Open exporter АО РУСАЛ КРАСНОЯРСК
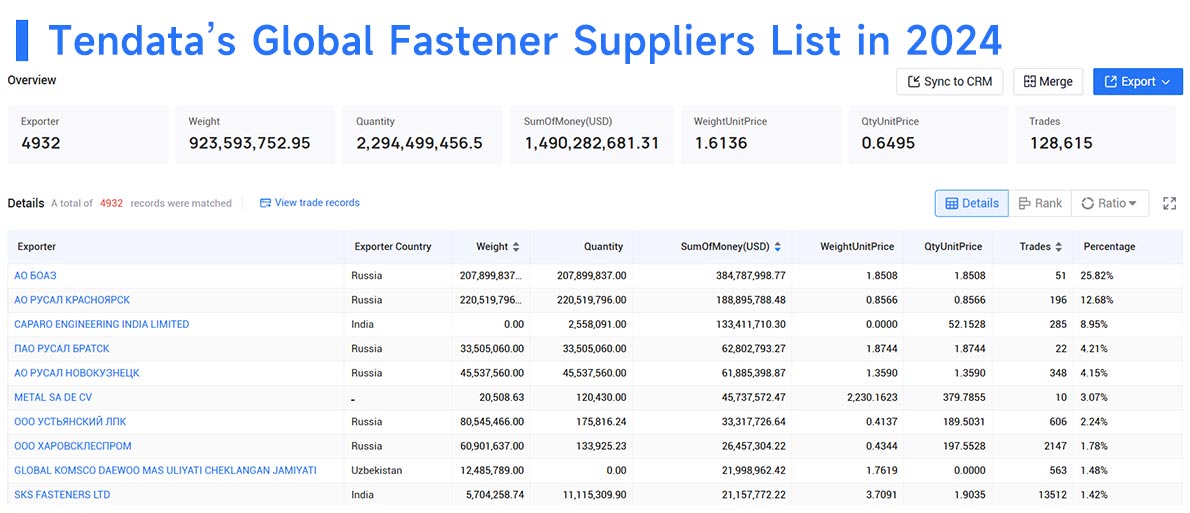Screen dimensions: 1190x513 coord(72,300)
